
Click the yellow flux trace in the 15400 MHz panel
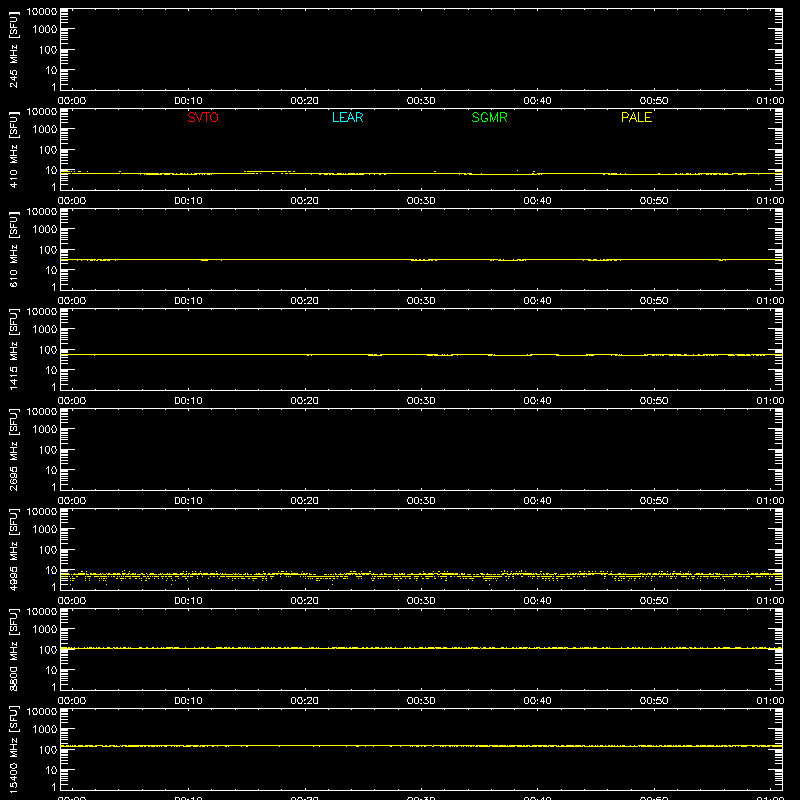pyautogui.click(x=421, y=746)
